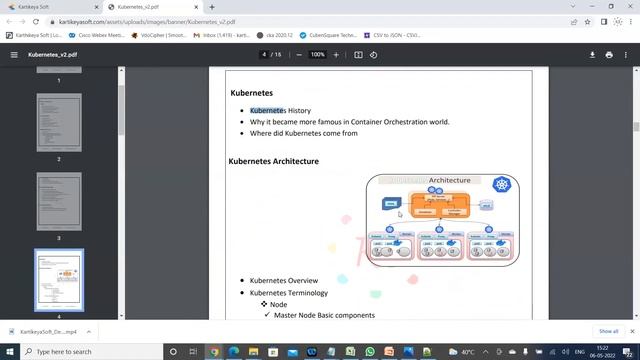This screenshot has height=360, width=640.
Task: Close the Kubernetes_v2.pdf tab
Action: point(196,7)
